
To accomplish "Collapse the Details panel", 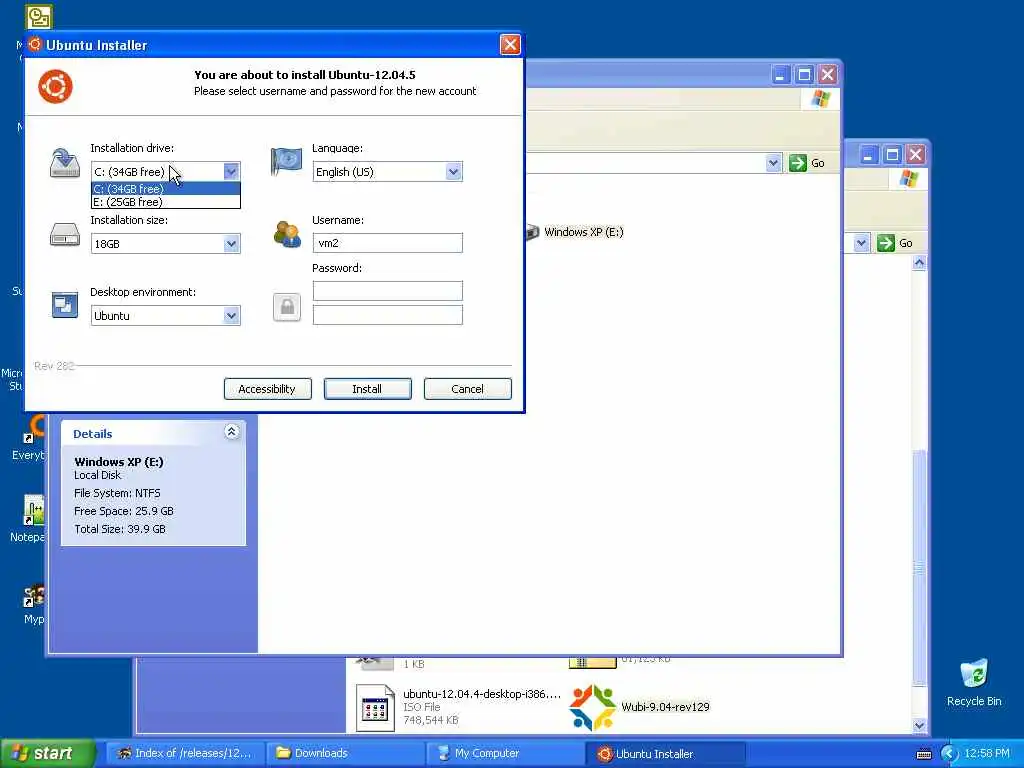I will 231,432.
